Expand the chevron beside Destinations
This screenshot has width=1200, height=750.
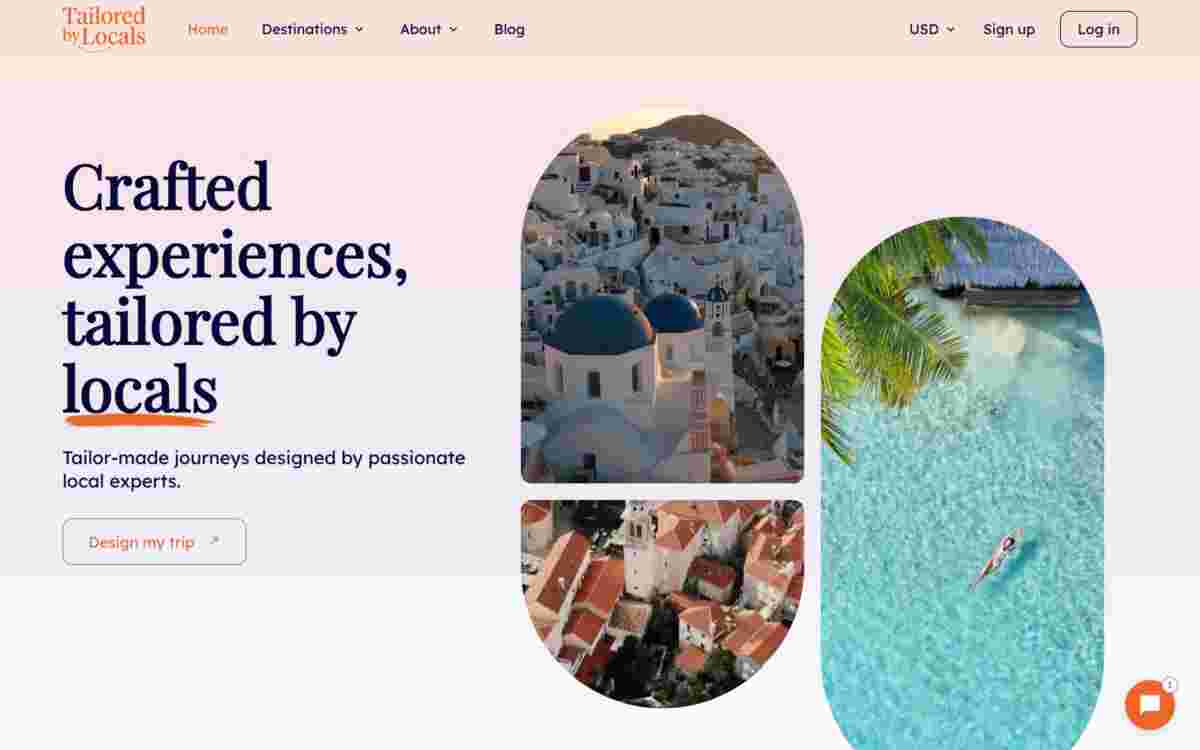359,30
